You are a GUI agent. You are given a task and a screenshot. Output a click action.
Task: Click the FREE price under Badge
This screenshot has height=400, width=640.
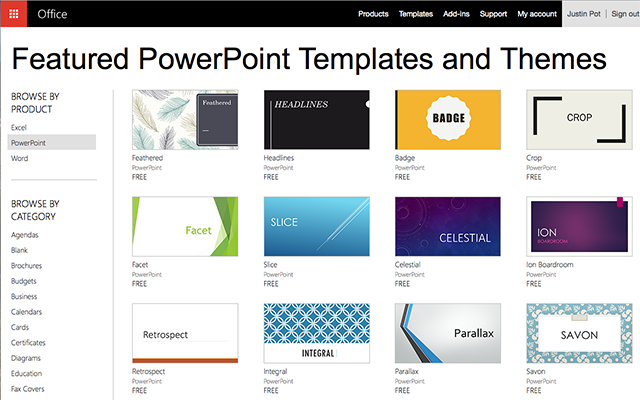point(402,177)
